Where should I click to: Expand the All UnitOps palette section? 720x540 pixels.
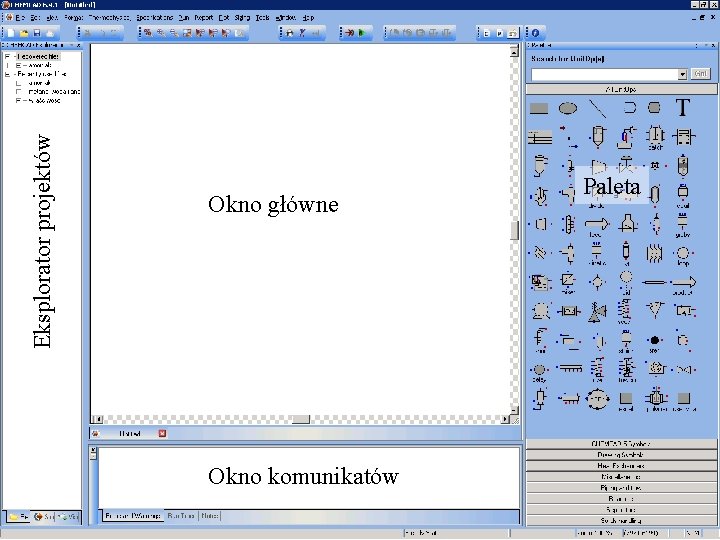pos(621,89)
